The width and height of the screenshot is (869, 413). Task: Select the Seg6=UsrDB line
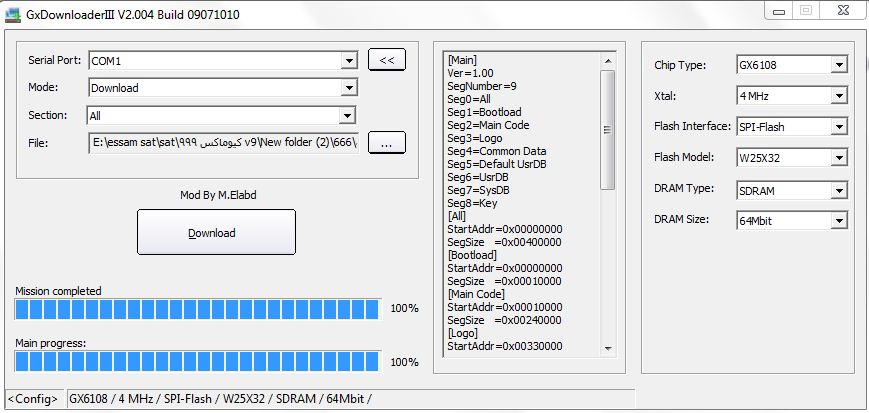pos(478,177)
